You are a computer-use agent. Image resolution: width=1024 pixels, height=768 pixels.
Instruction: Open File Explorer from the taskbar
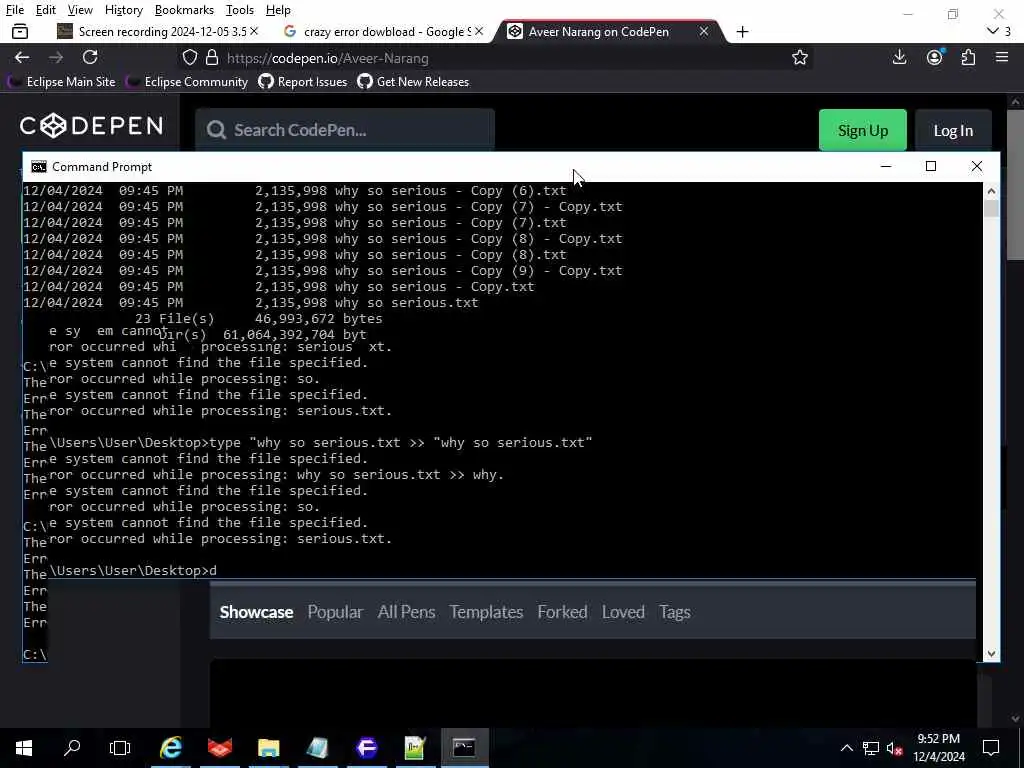(268, 748)
